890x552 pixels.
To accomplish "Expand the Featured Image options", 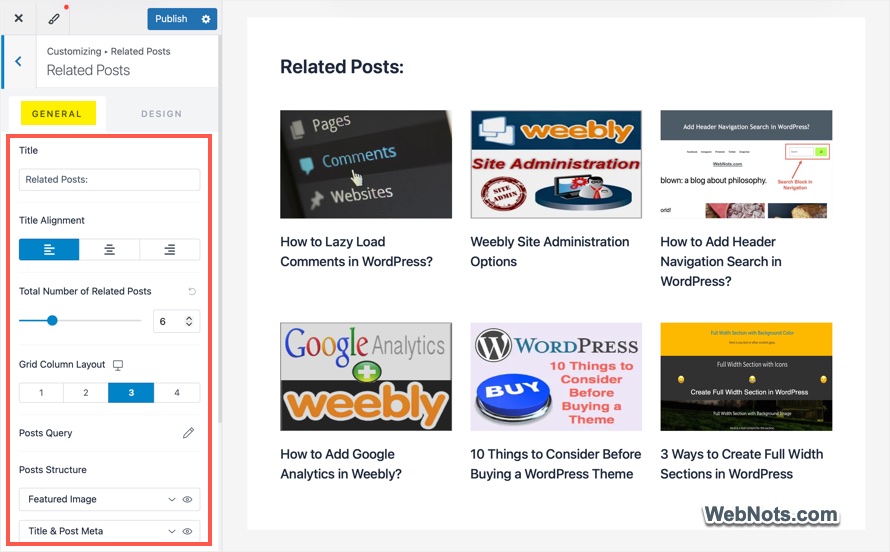I will tap(171, 499).
